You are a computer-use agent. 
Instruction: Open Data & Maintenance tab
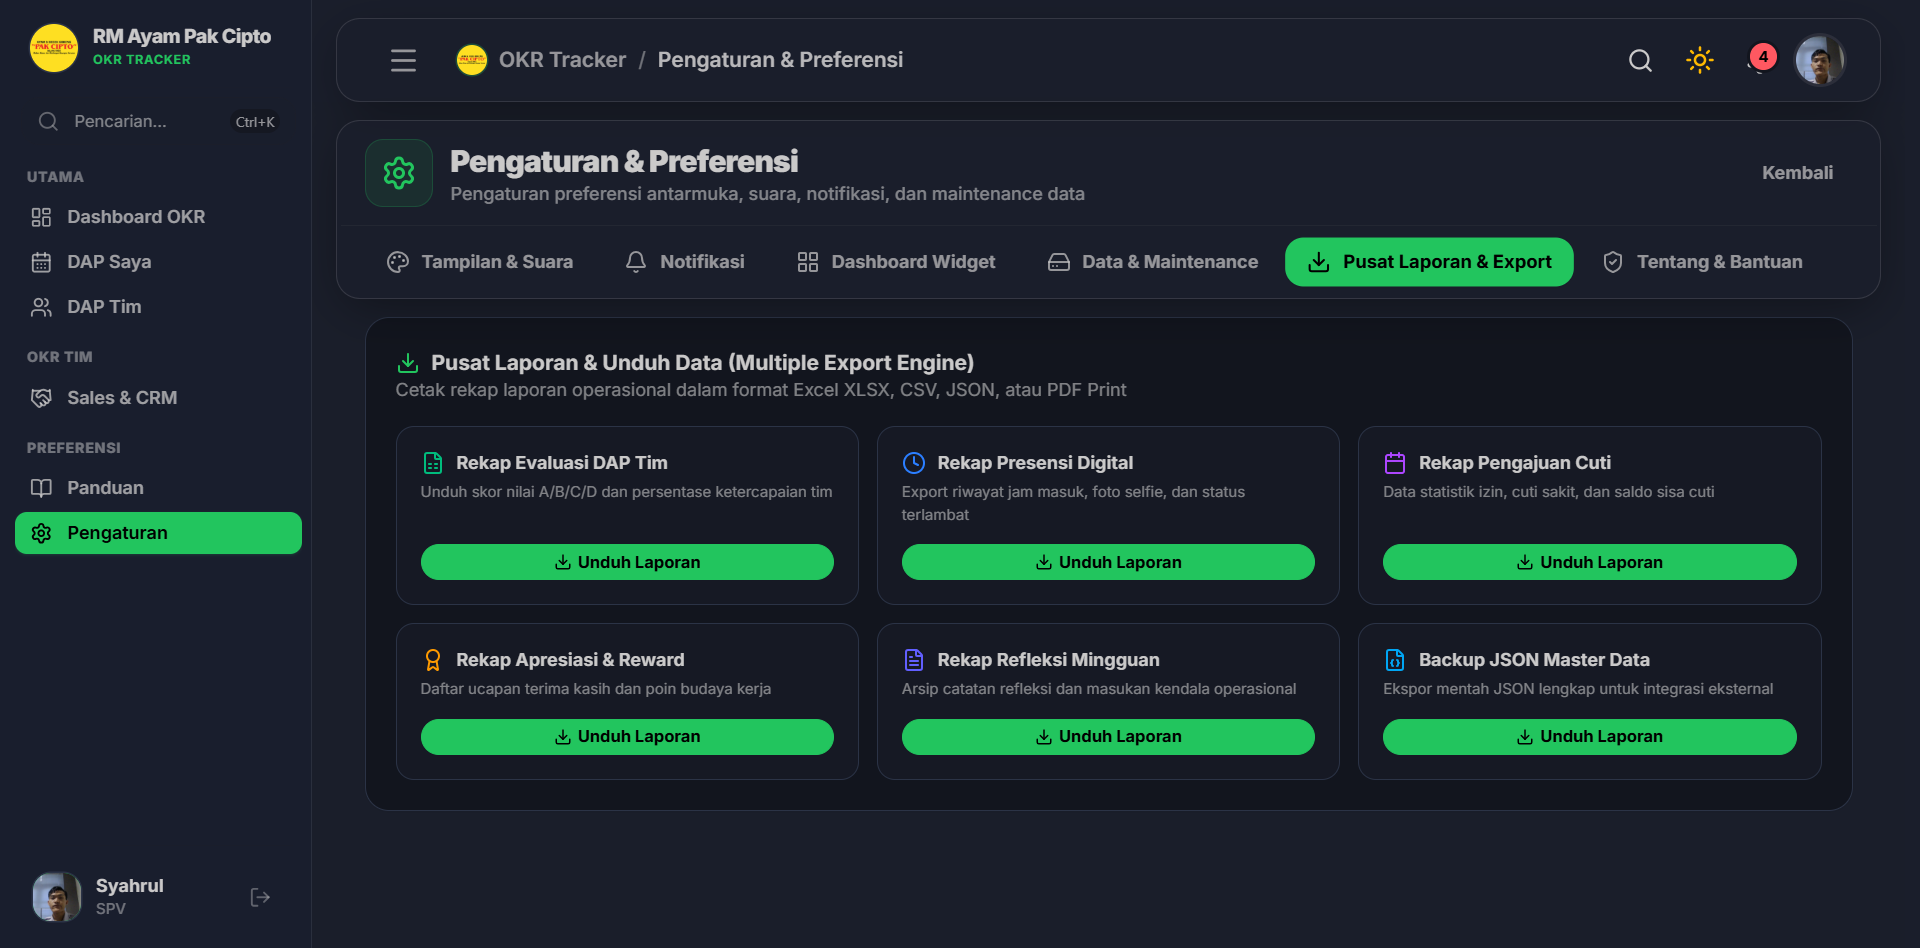(x=1152, y=262)
